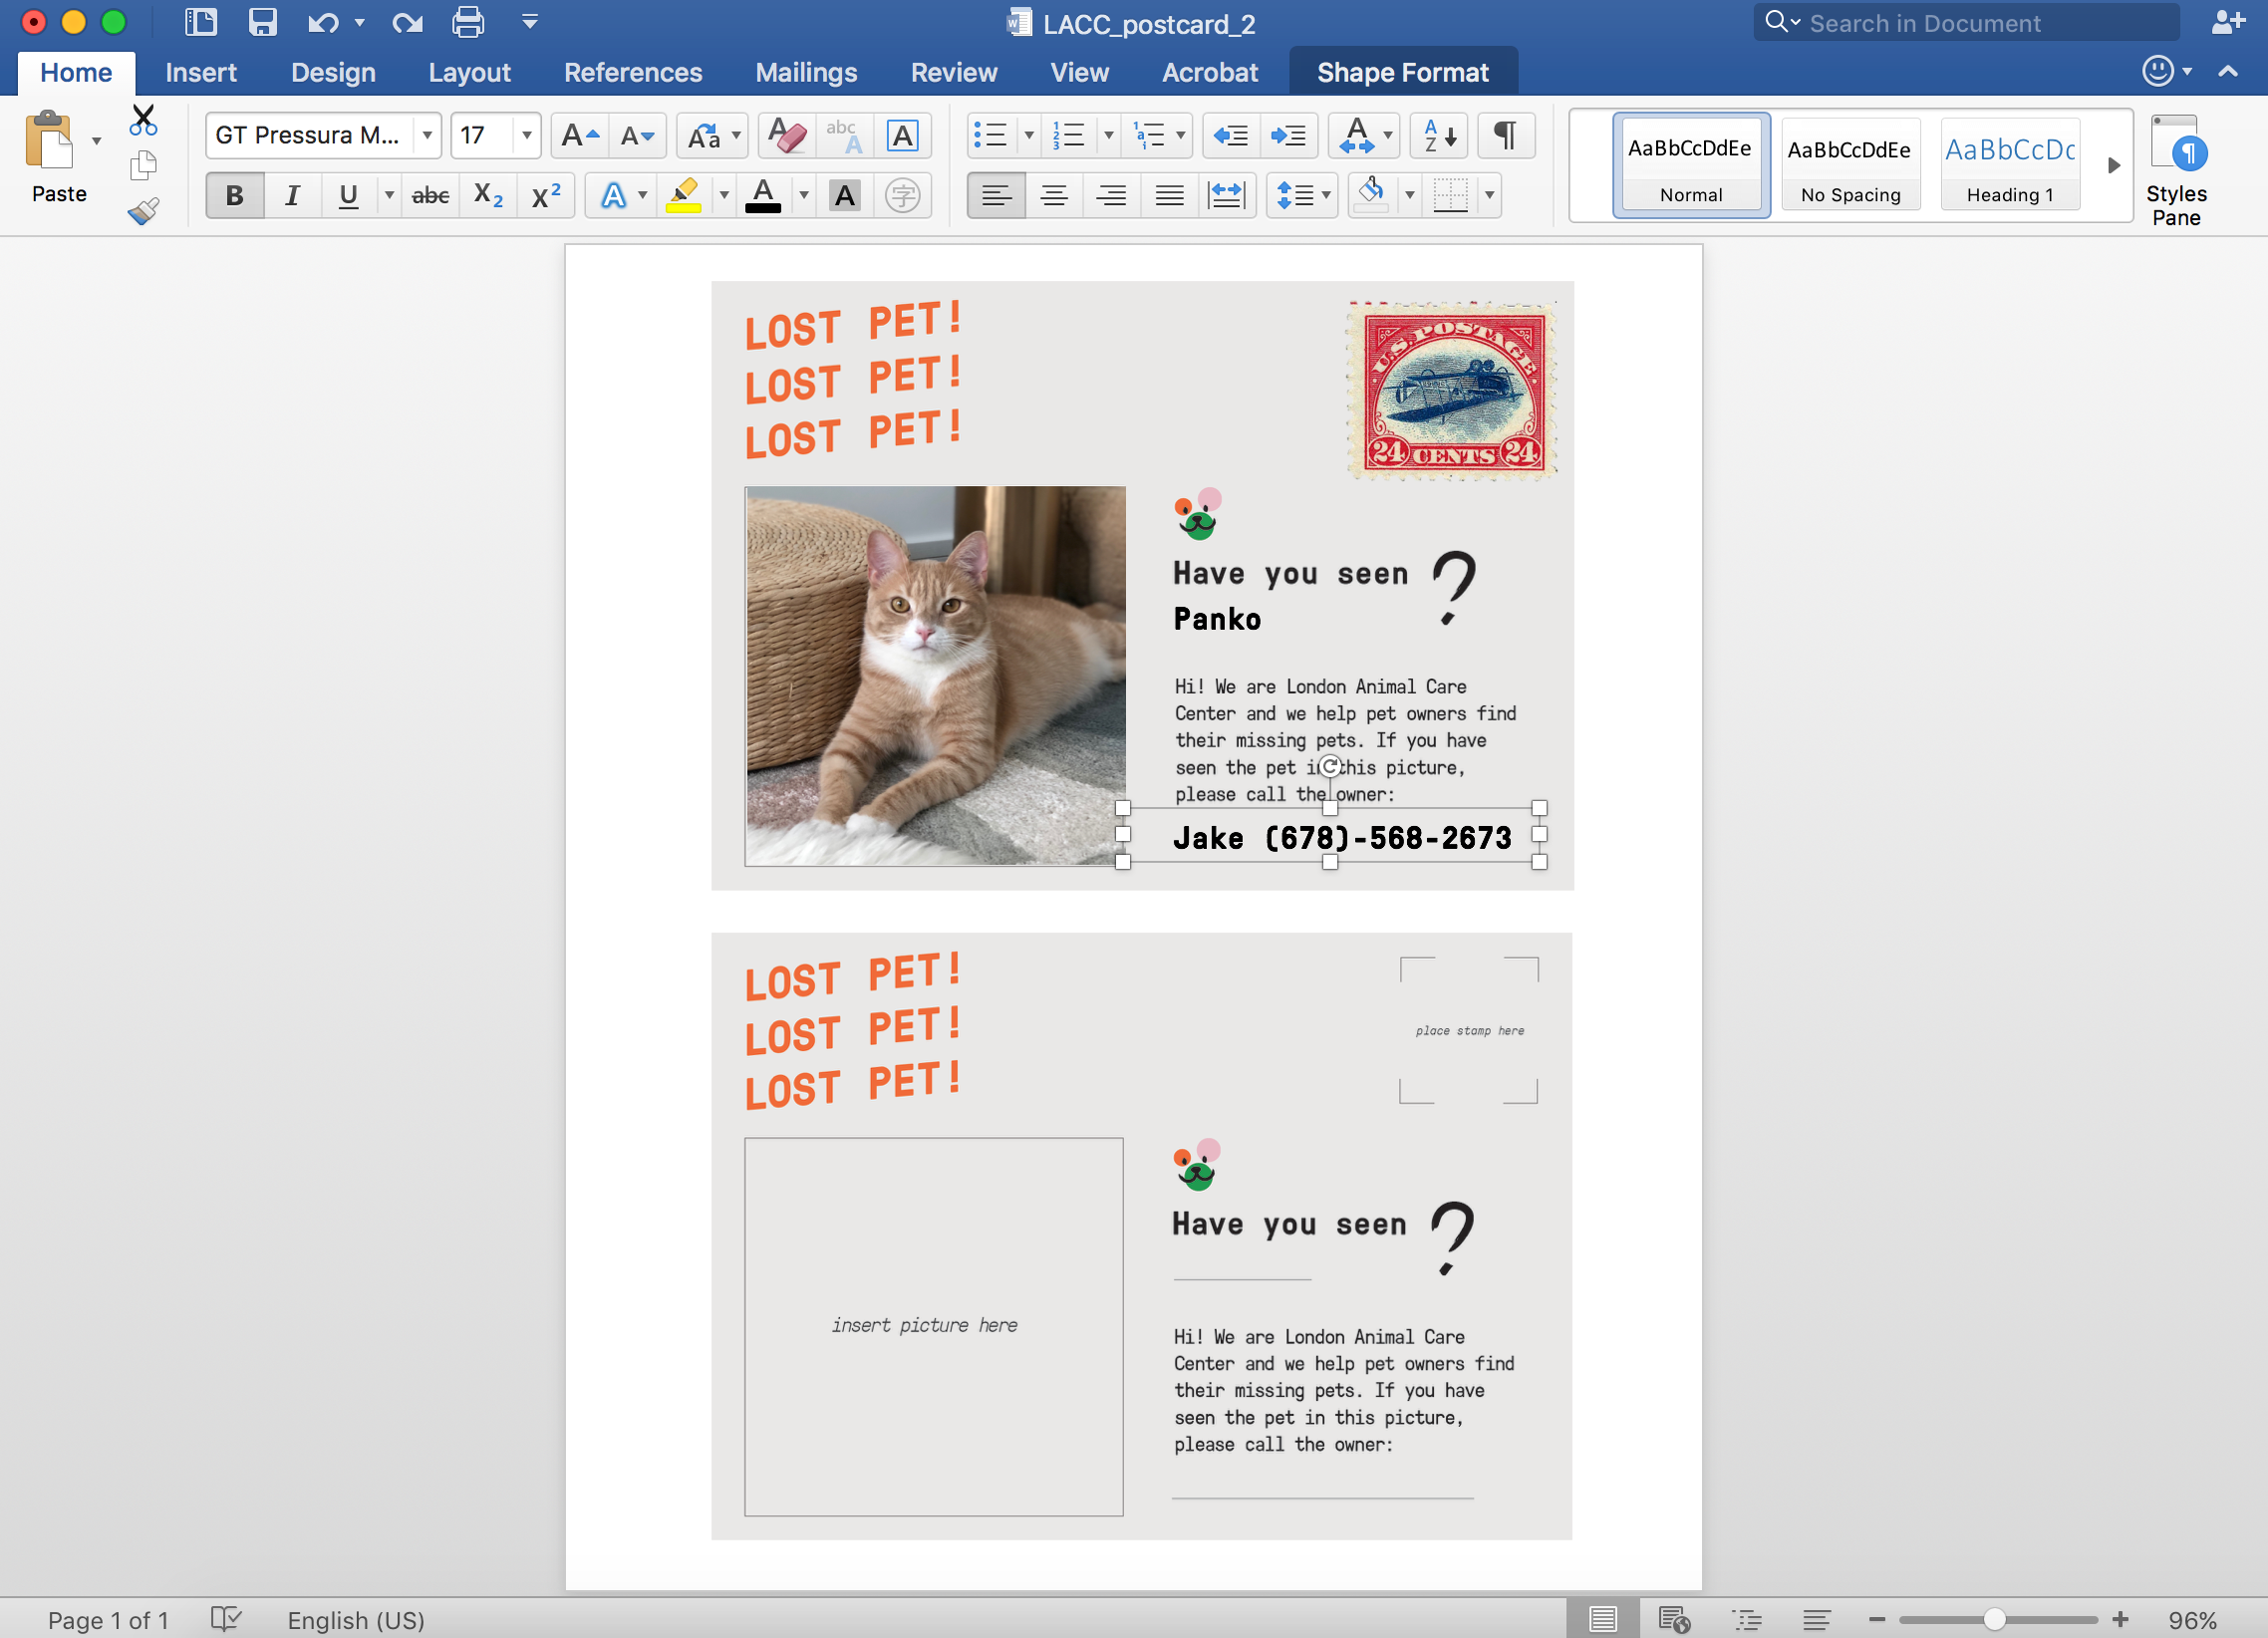
Task: Go to the Mailings tab
Action: 806,72
